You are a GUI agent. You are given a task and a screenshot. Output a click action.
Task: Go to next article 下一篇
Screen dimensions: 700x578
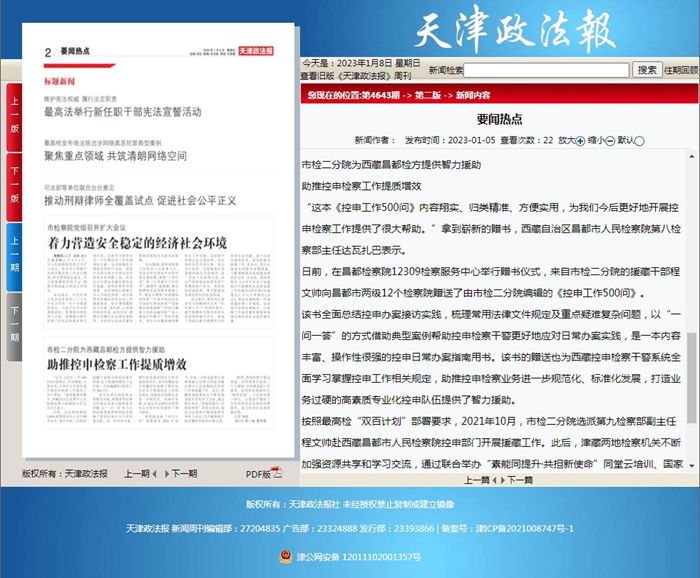pos(520,480)
